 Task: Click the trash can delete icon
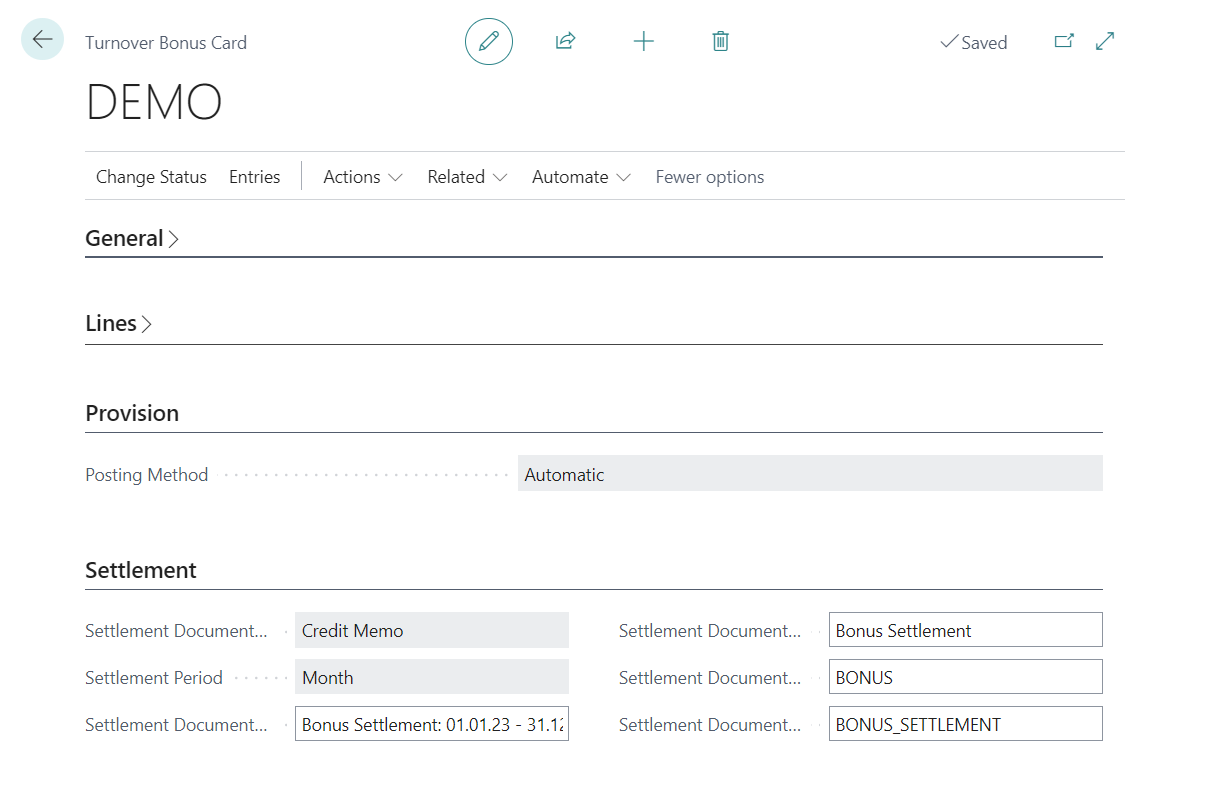click(720, 41)
